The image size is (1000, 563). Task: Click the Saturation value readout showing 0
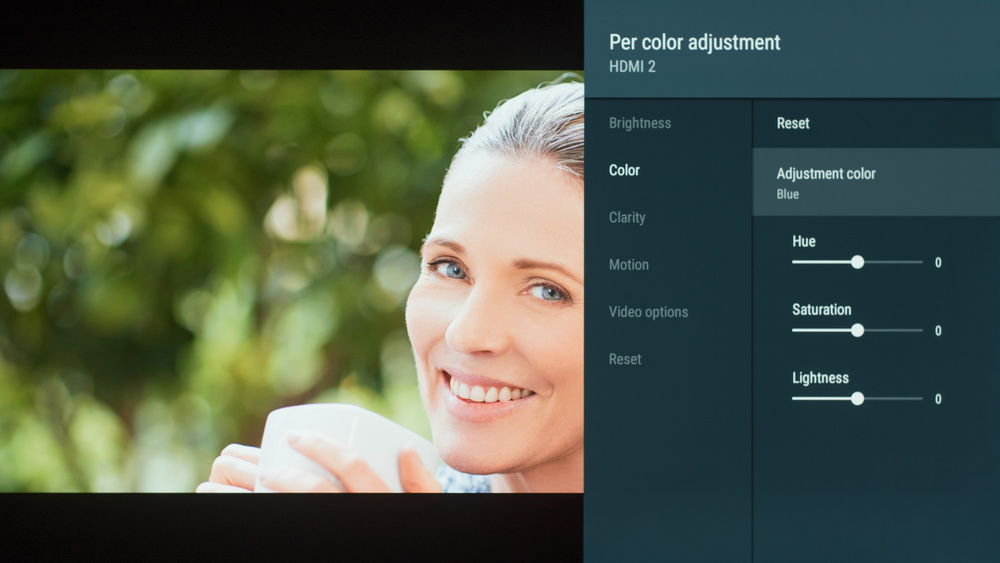point(938,331)
